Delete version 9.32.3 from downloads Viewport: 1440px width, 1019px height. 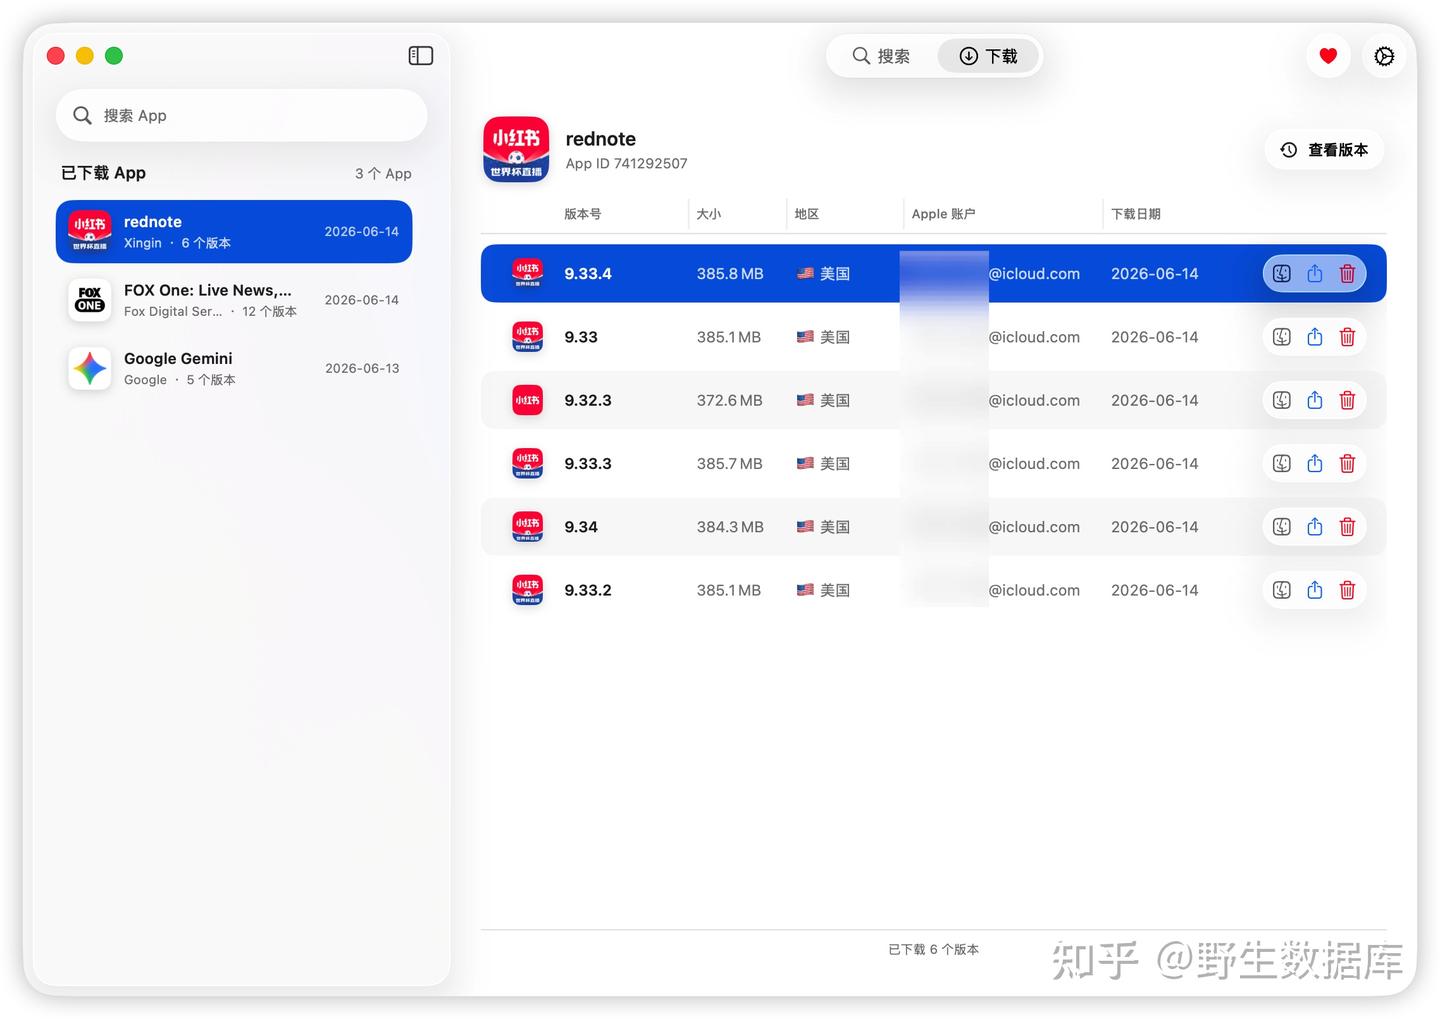click(1347, 400)
